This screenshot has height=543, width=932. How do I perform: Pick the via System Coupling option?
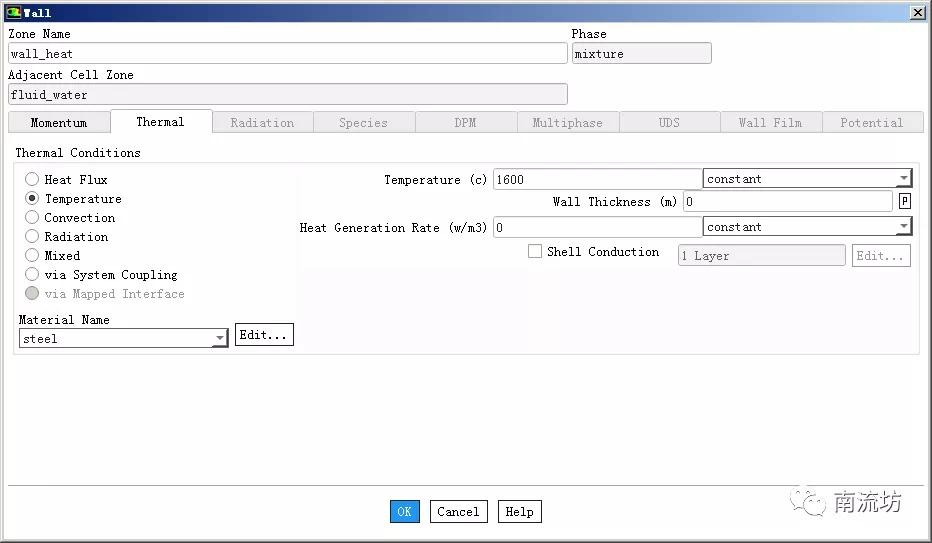coord(32,274)
